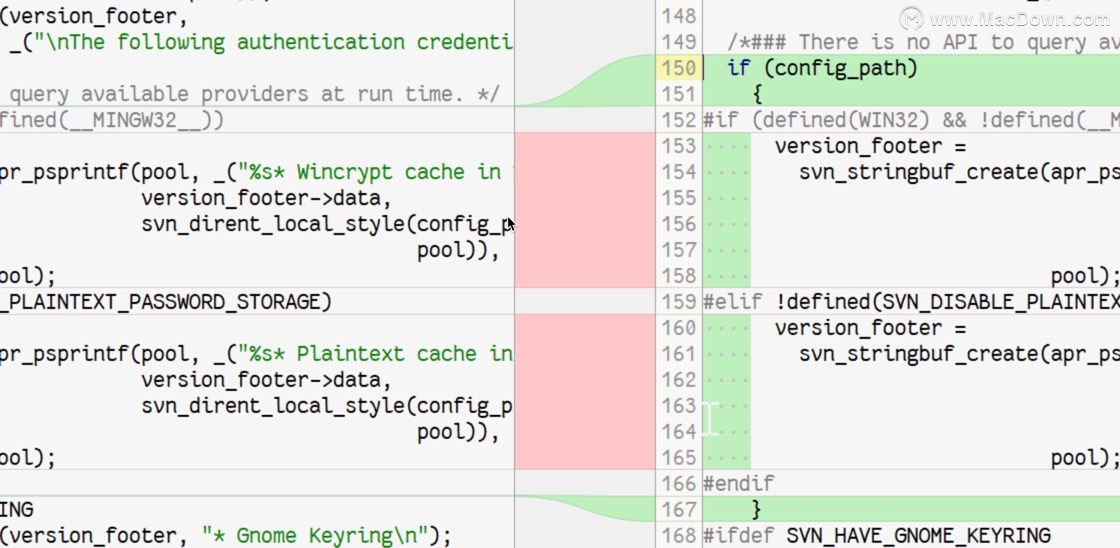This screenshot has height=548, width=1120.
Task: Click the Plaintext cache string in left pane
Action: (375, 354)
